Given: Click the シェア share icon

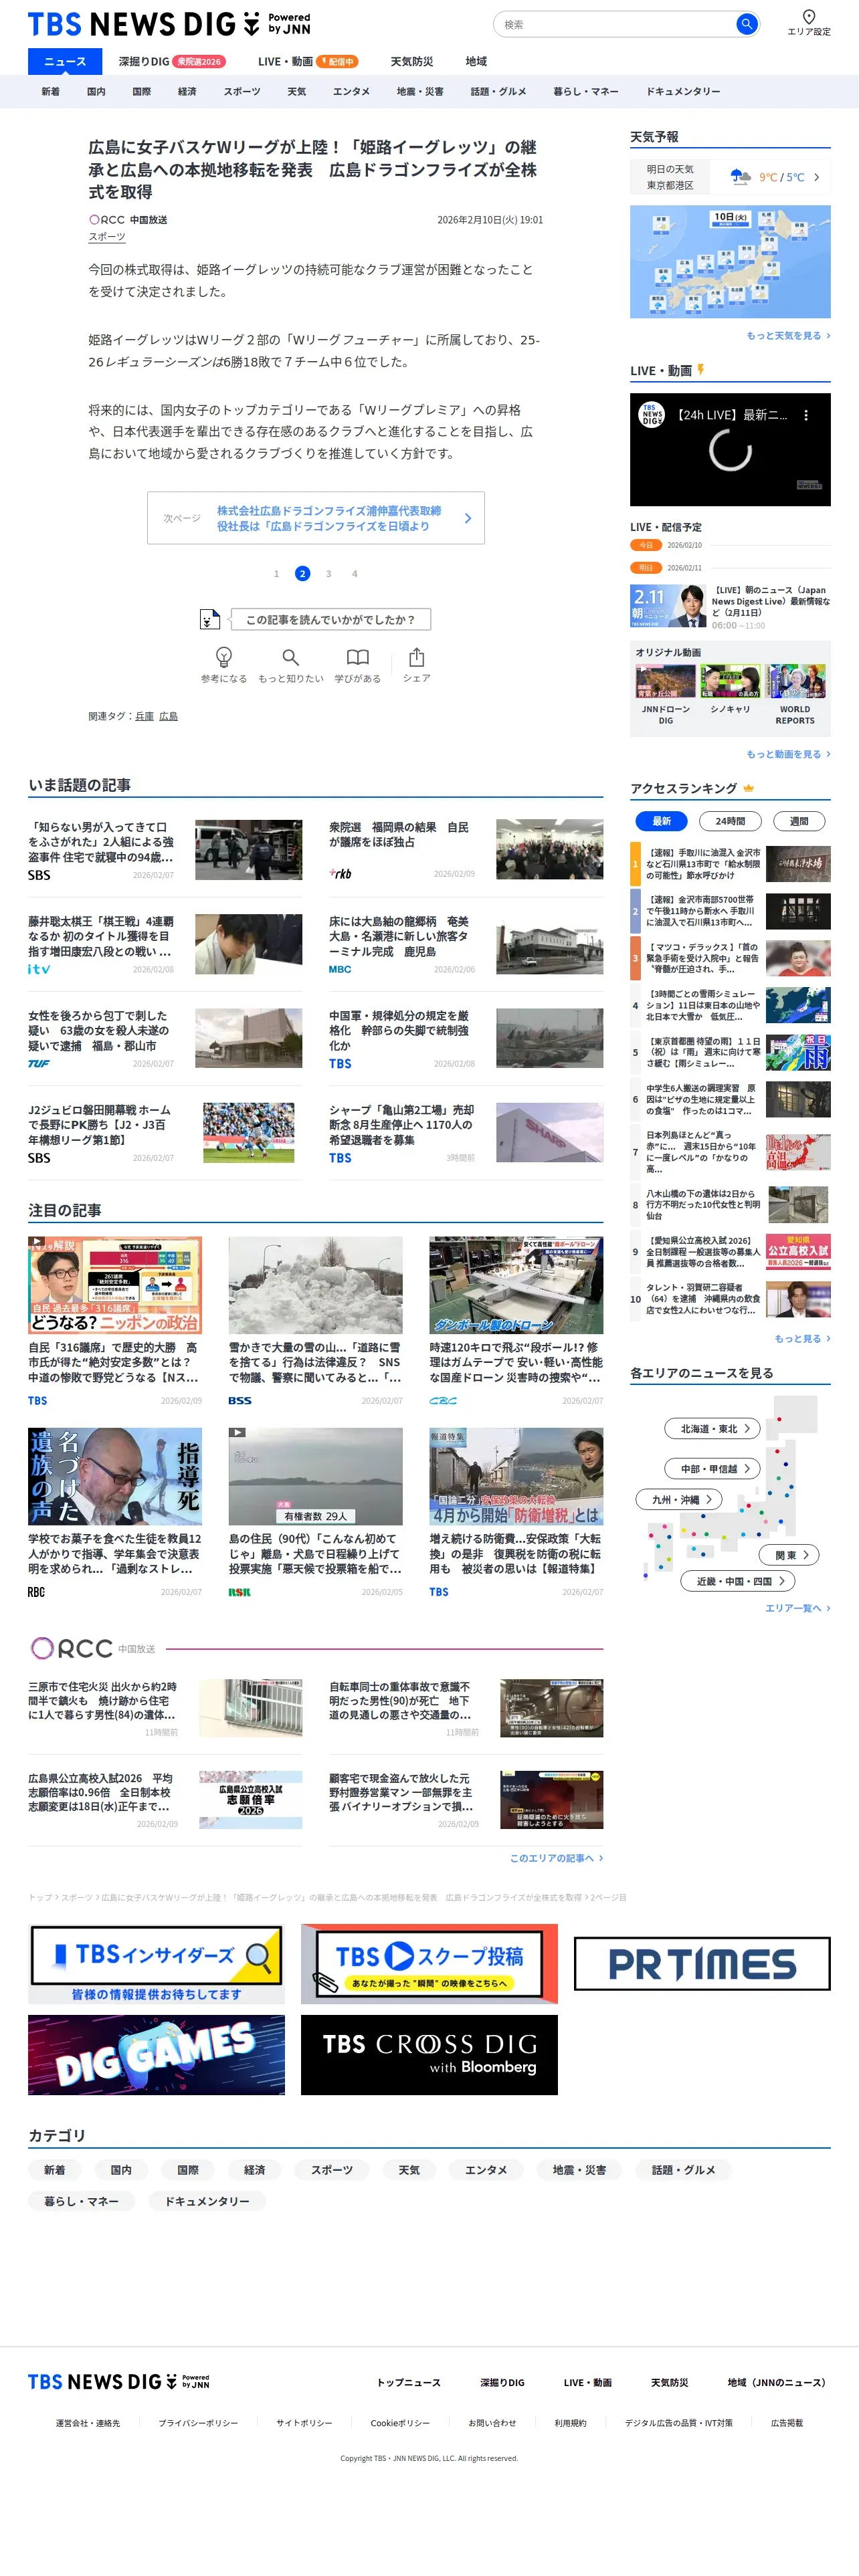Looking at the screenshot, I should tap(416, 657).
